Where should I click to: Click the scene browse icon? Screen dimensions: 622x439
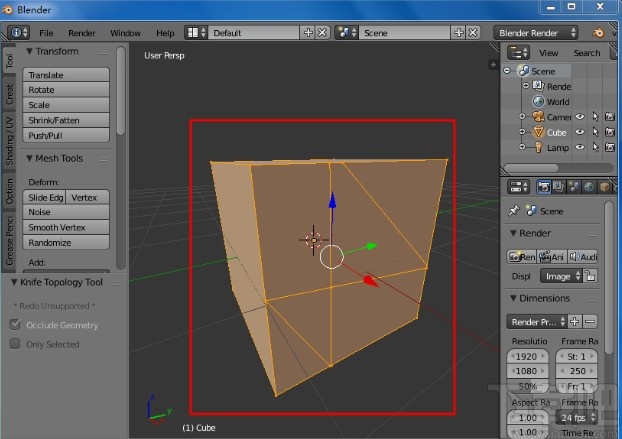pyautogui.click(x=347, y=33)
